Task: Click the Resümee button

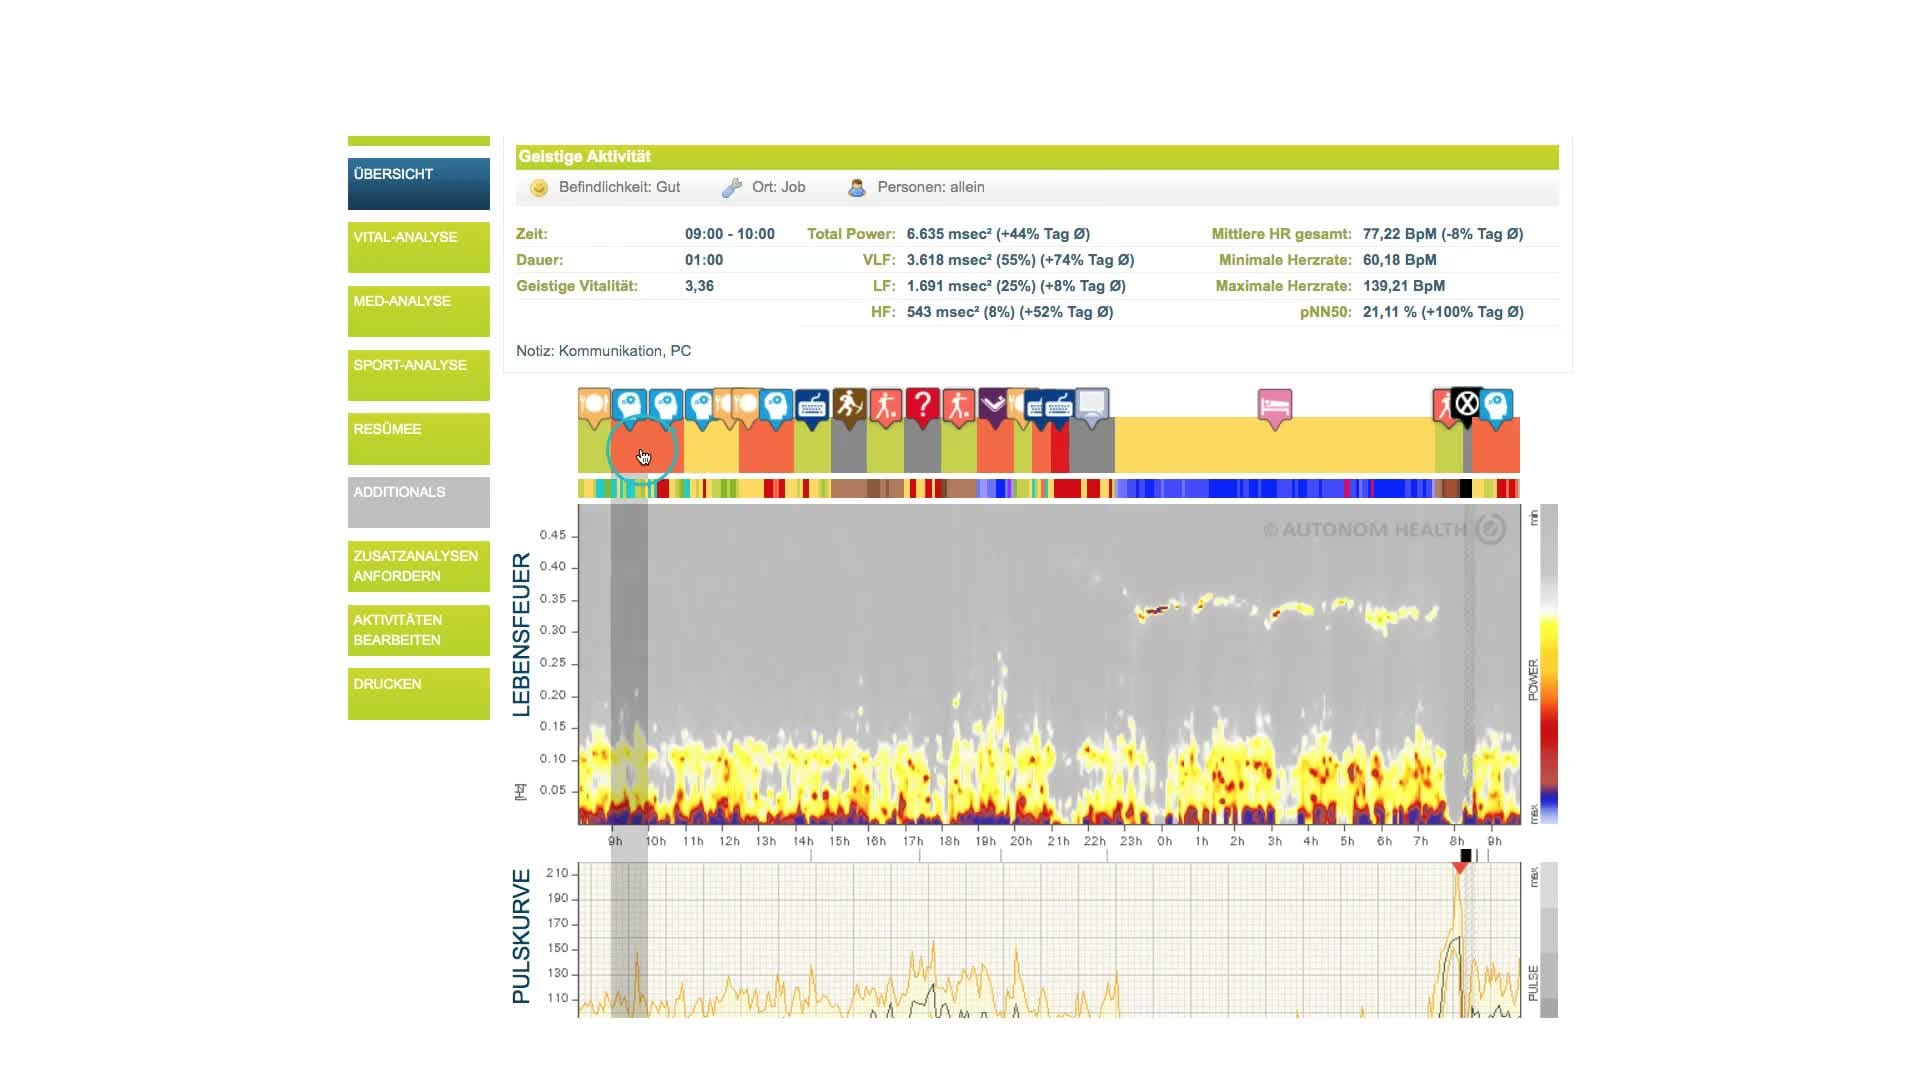Action: 418,439
